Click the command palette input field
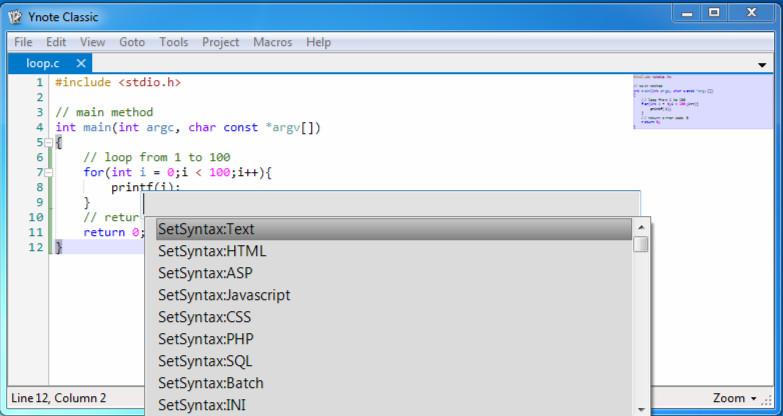Viewport: 783px width, 416px height. click(391, 204)
